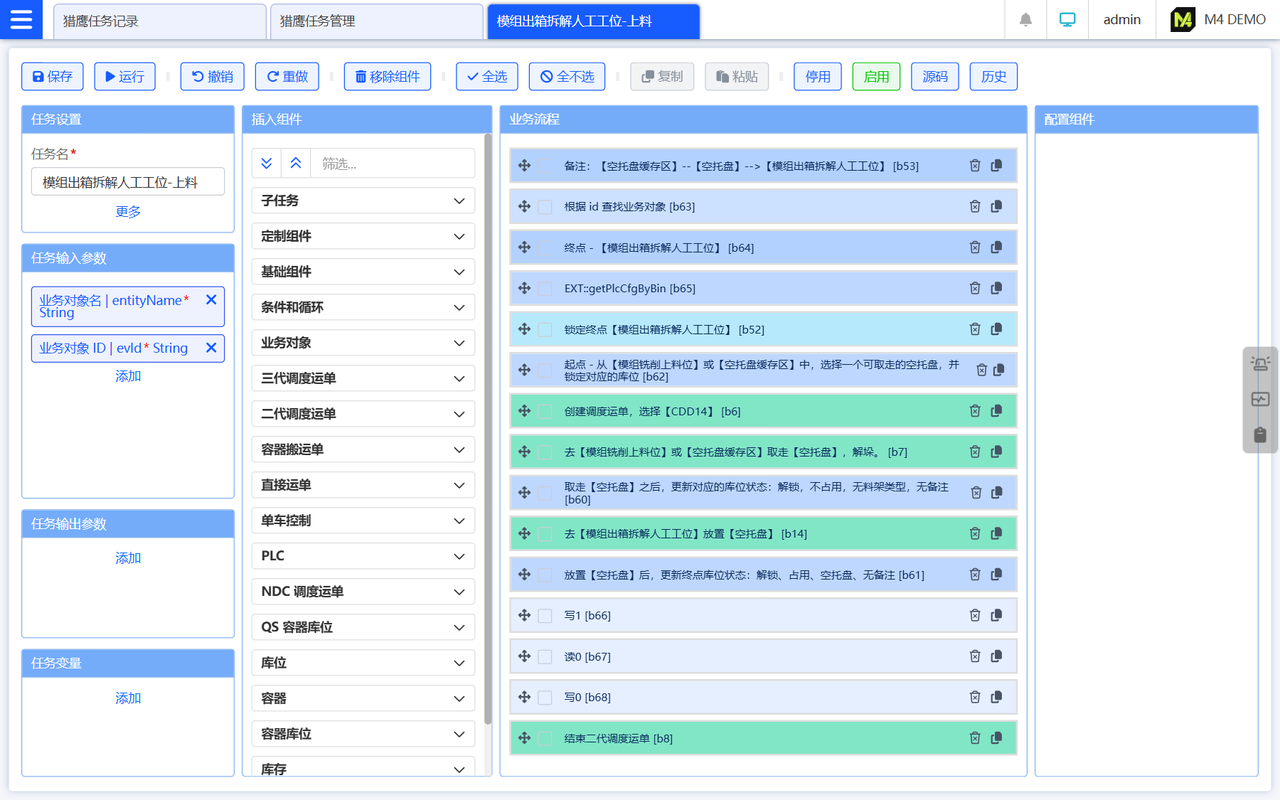Image resolution: width=1280 pixels, height=800 pixels.
Task: Check the box for 根据 id 查找业务对象 [b63]
Action: pos(545,207)
